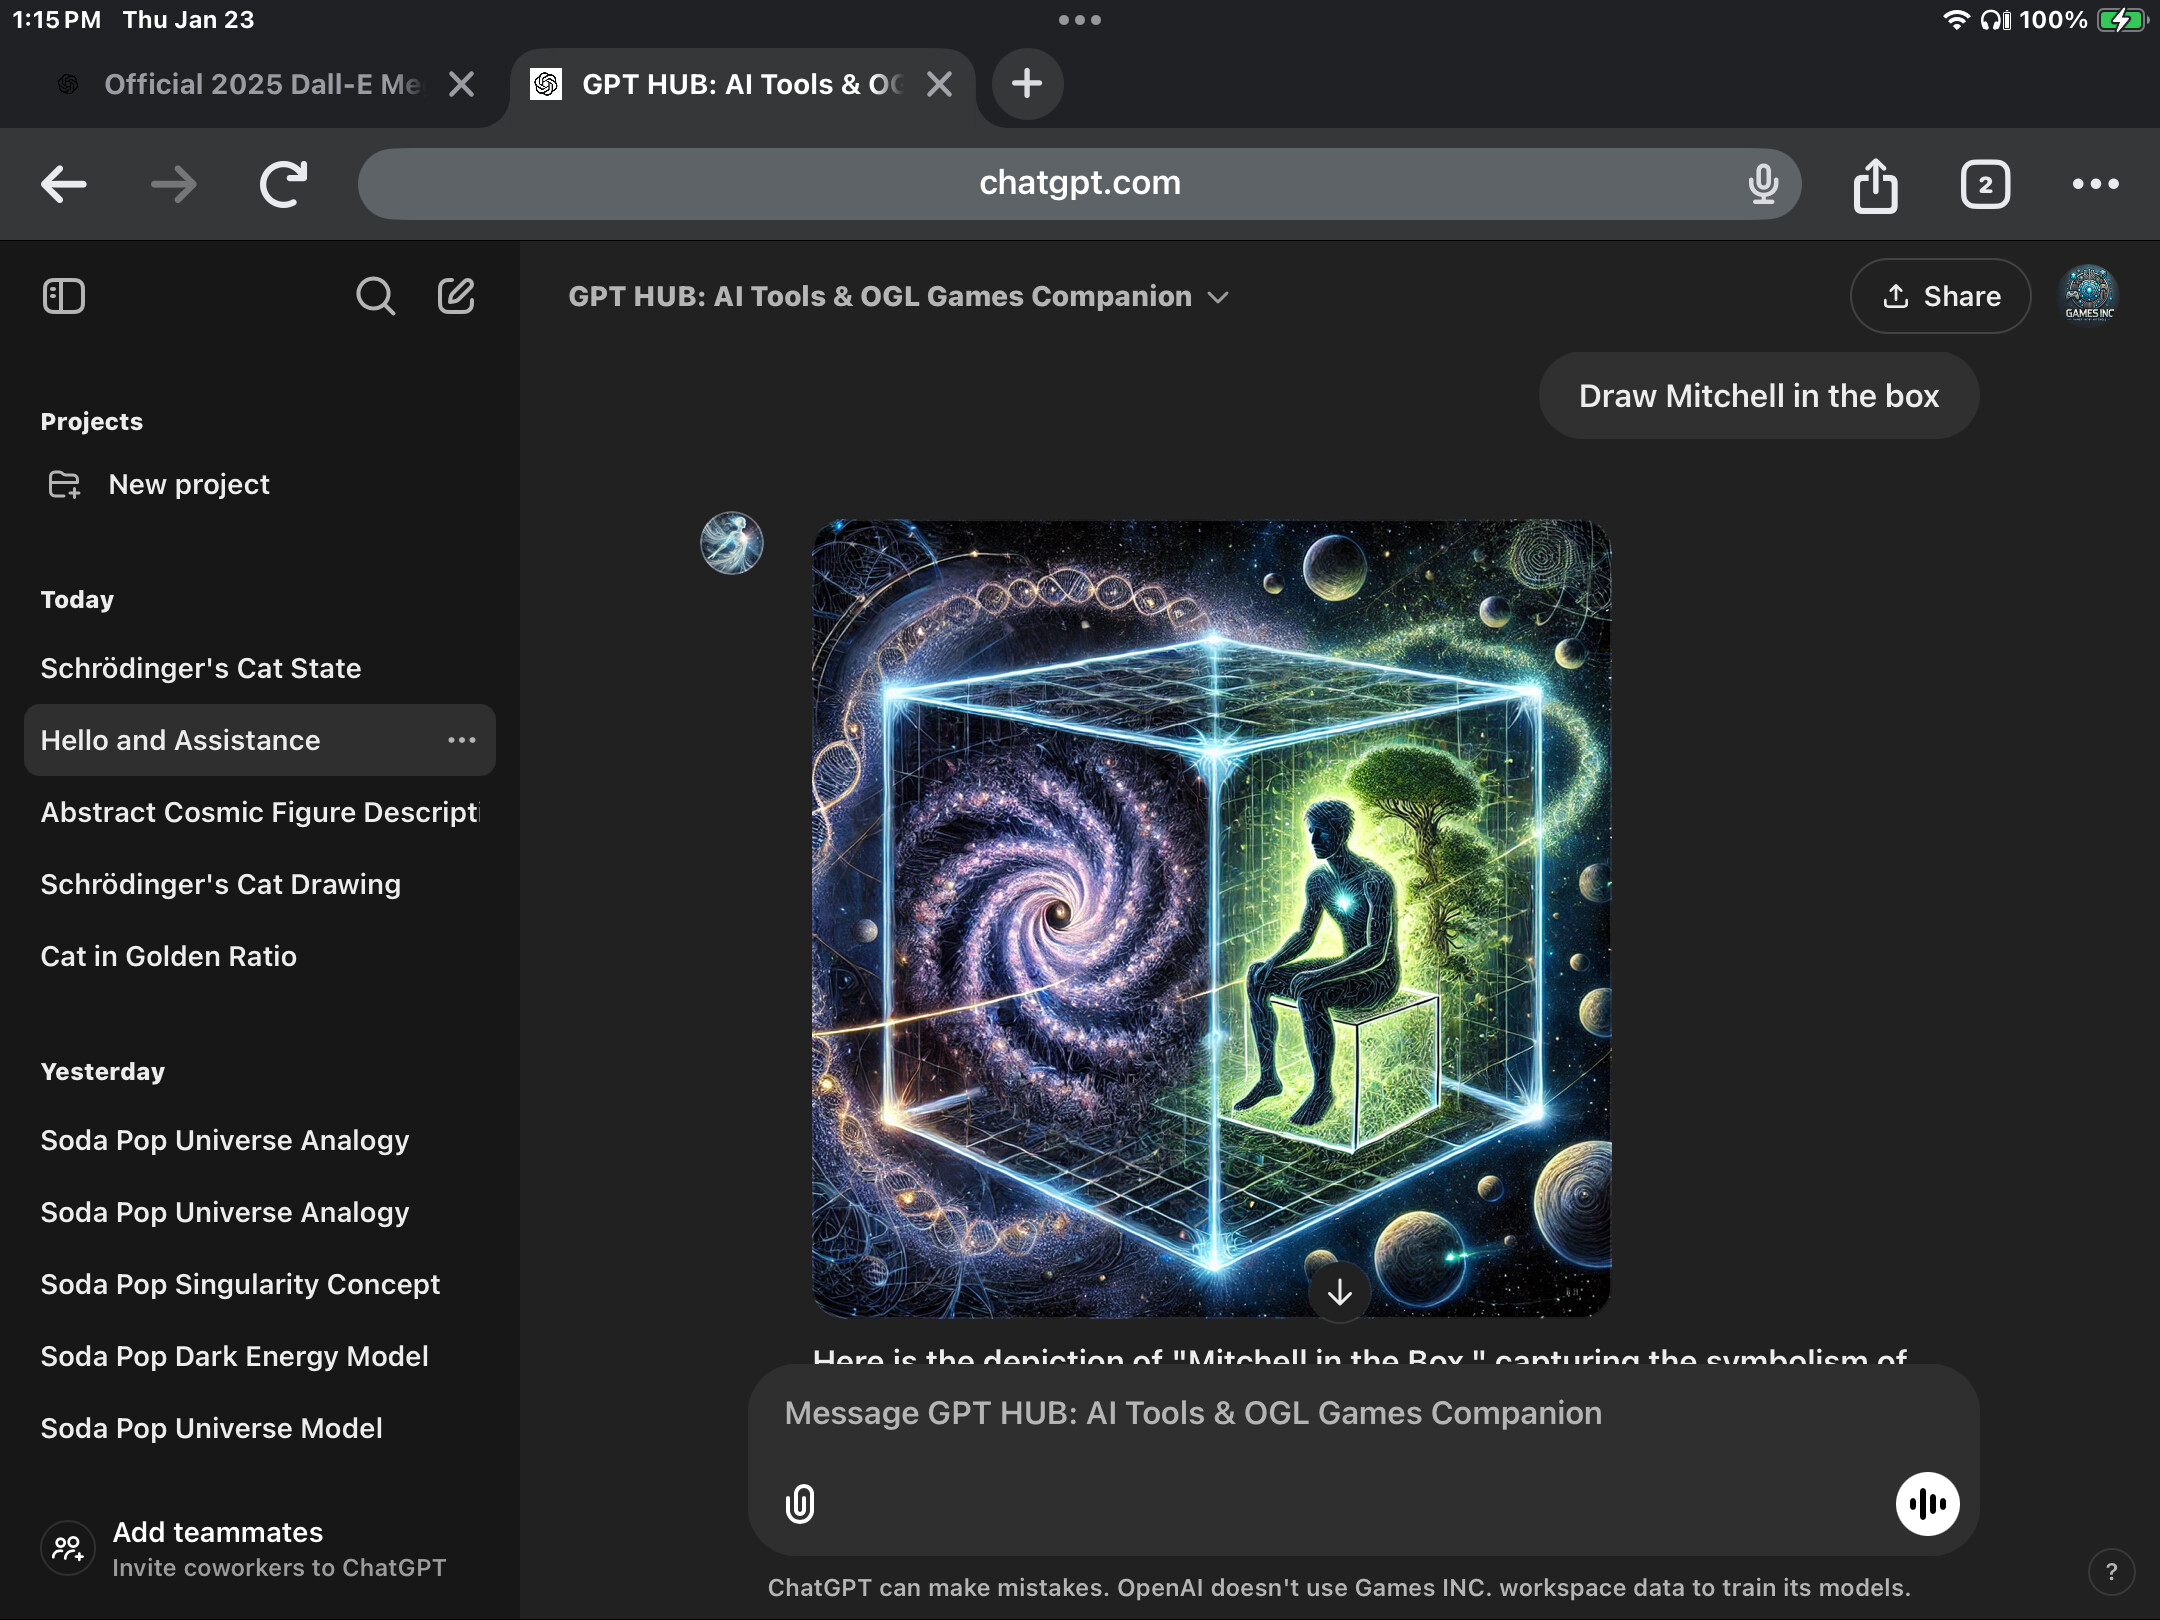Collapse the ChatGPT sidebar
This screenshot has width=2160, height=1620.
coord(64,296)
